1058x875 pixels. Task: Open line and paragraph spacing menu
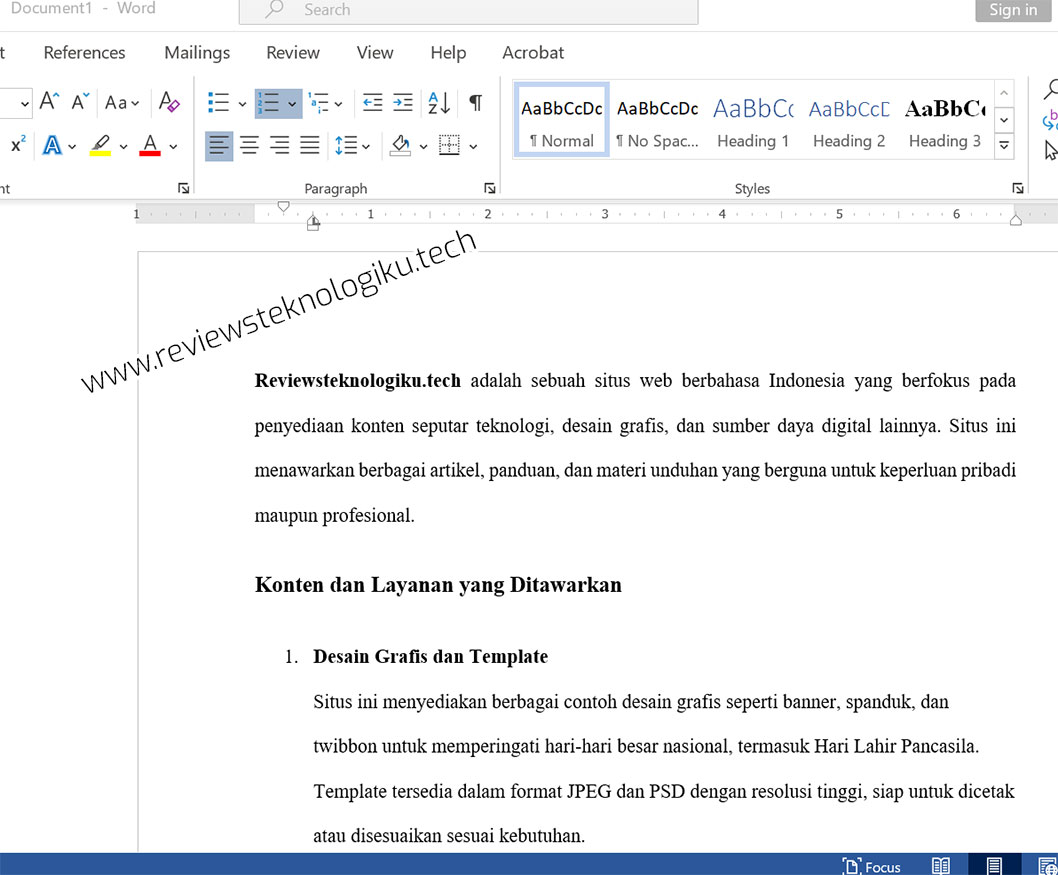pos(352,146)
